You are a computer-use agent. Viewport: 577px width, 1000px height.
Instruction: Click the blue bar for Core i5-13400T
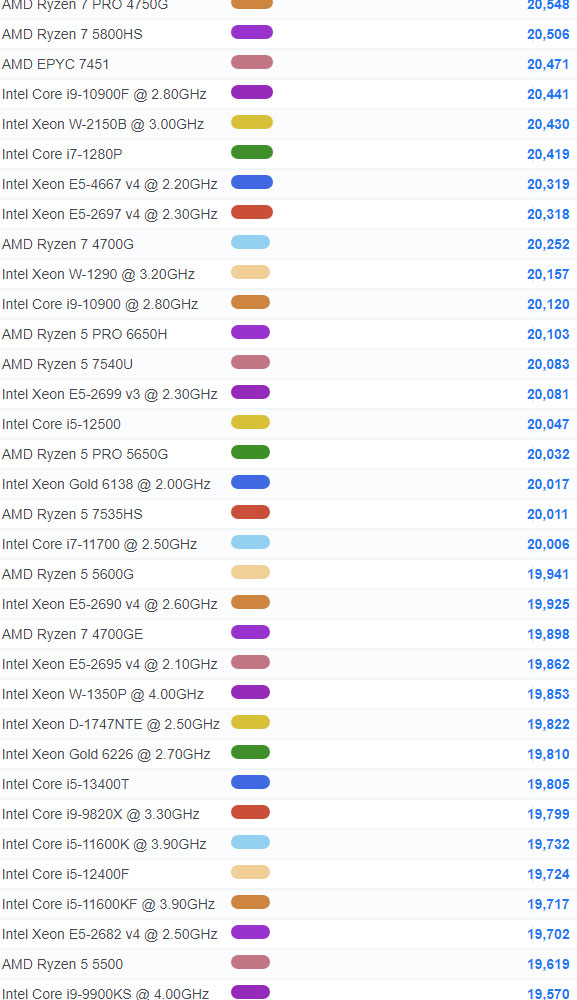(251, 781)
